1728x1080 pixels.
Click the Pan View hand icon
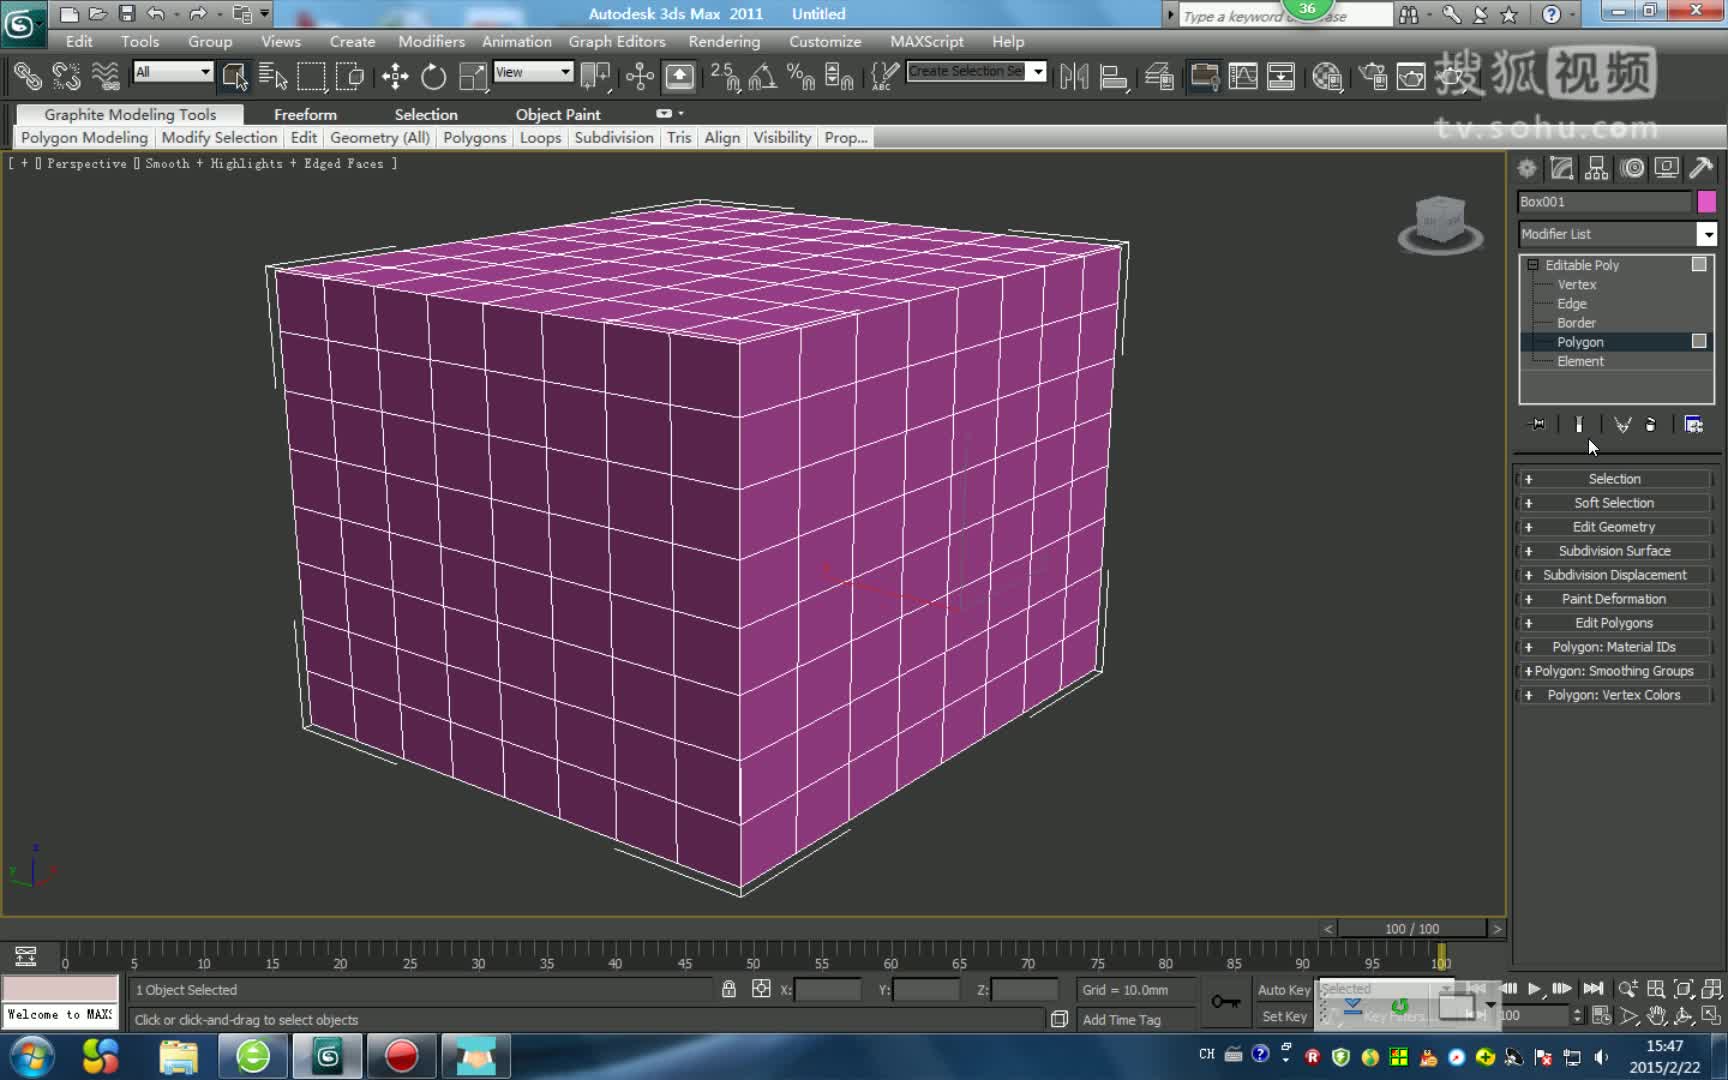[x=1656, y=1016]
